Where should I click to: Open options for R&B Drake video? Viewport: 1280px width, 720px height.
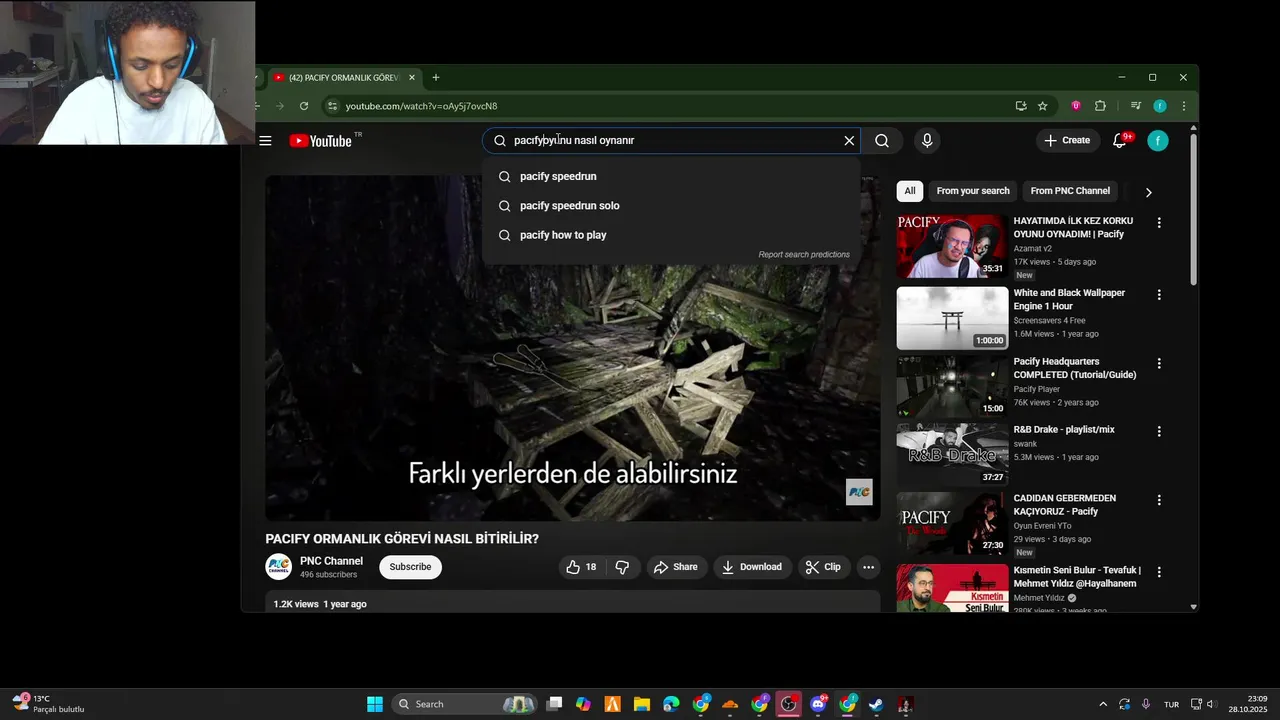[x=1159, y=432]
